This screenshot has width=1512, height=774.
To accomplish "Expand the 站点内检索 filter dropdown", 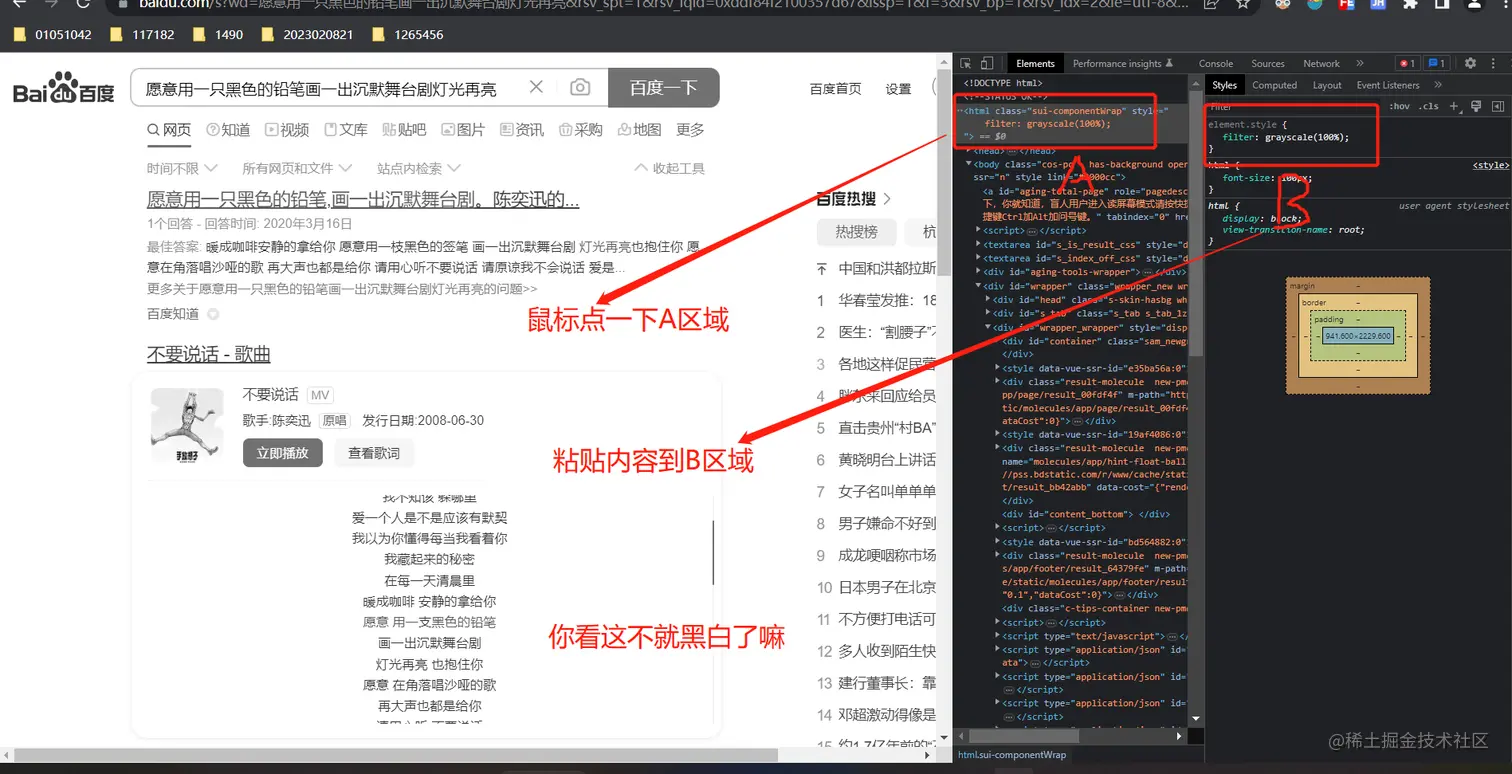I will [x=419, y=168].
